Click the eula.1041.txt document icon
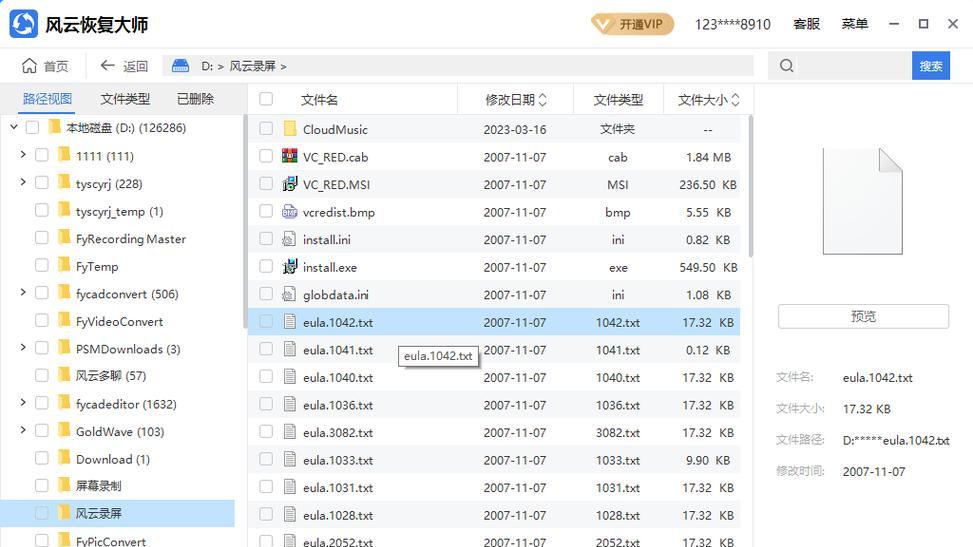Viewport: 973px width, 547px height. (x=290, y=349)
